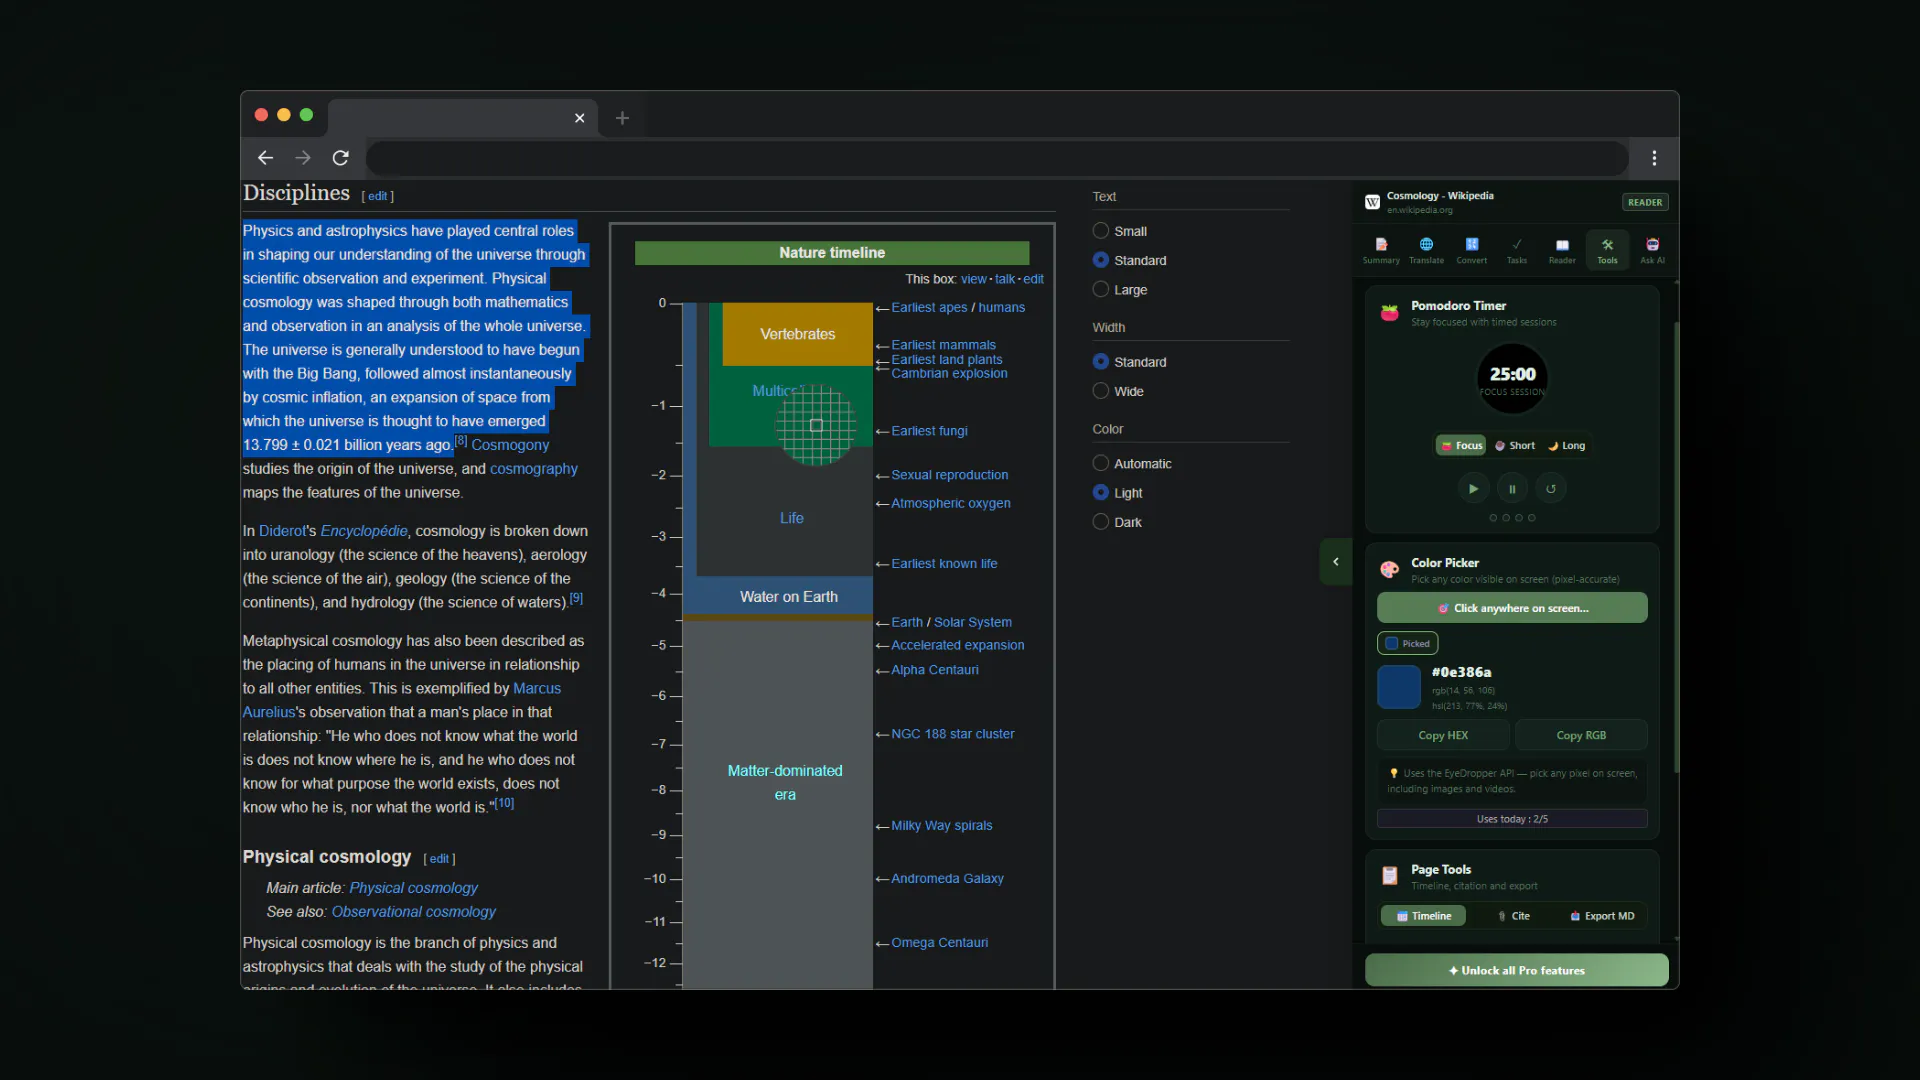1920x1080 pixels.
Task: Open Earliest fungi in the timeline
Action: pyautogui.click(x=929, y=431)
